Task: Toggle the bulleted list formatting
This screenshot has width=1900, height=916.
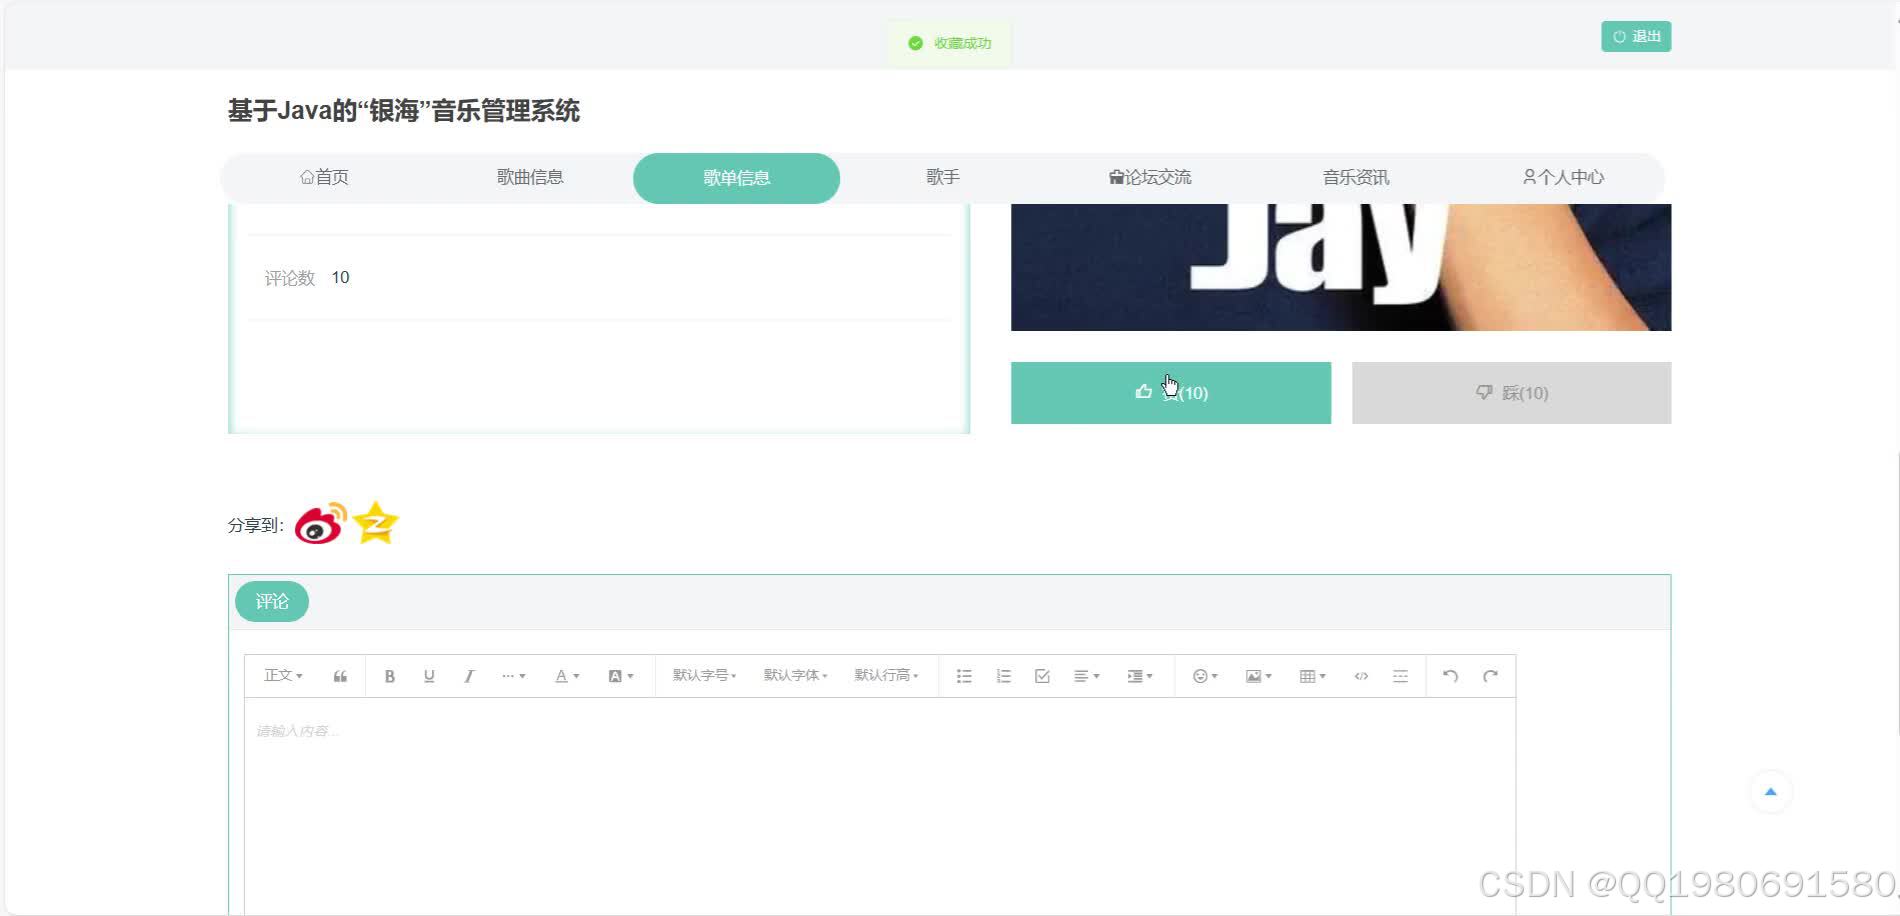Action: click(963, 675)
